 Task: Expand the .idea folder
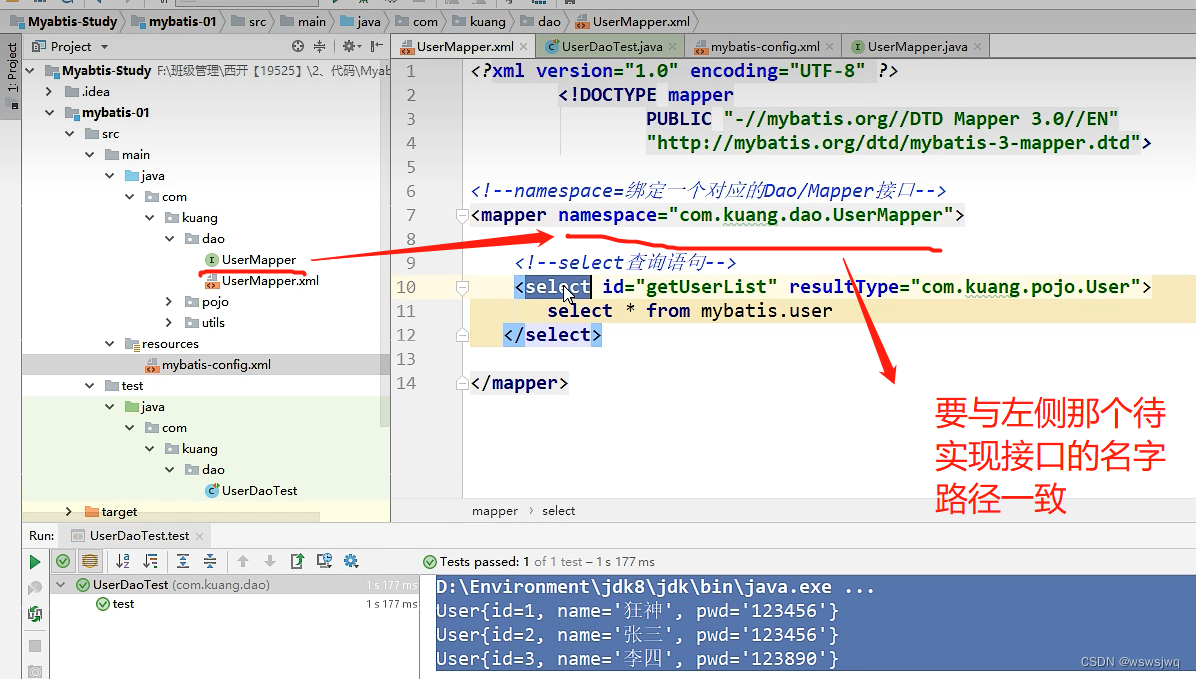click(50, 92)
